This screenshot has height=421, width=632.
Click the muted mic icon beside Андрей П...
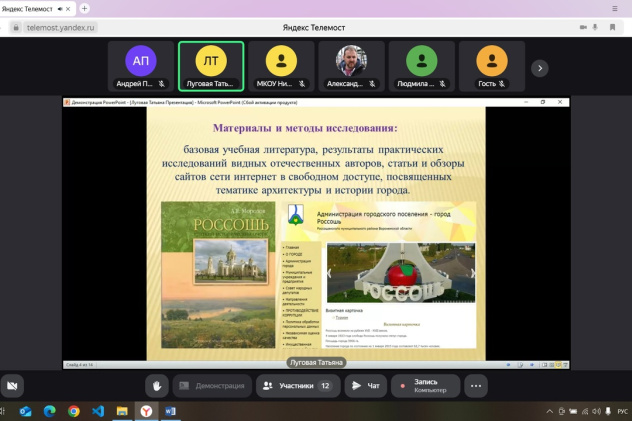(162, 84)
